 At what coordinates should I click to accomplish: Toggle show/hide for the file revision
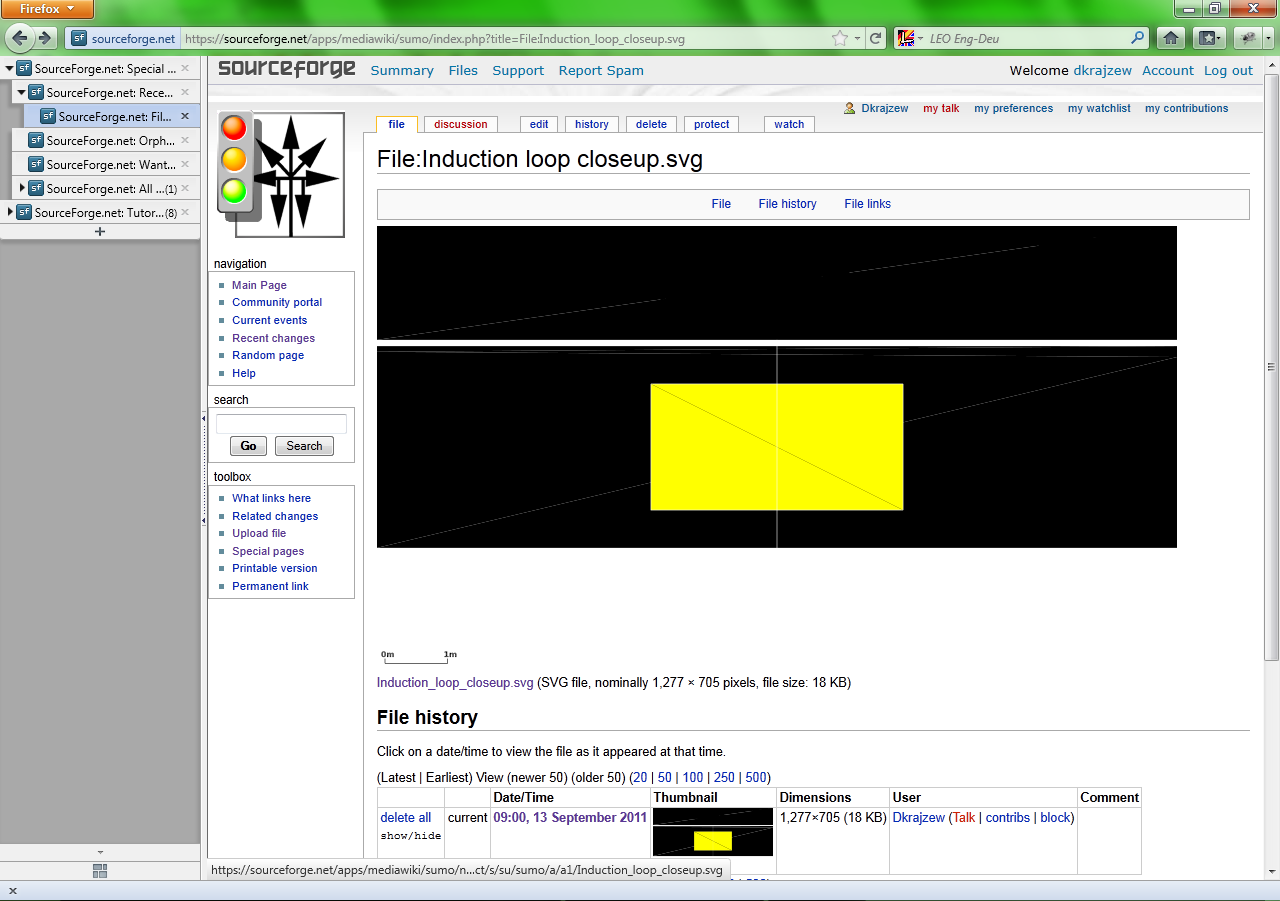[x=410, y=836]
